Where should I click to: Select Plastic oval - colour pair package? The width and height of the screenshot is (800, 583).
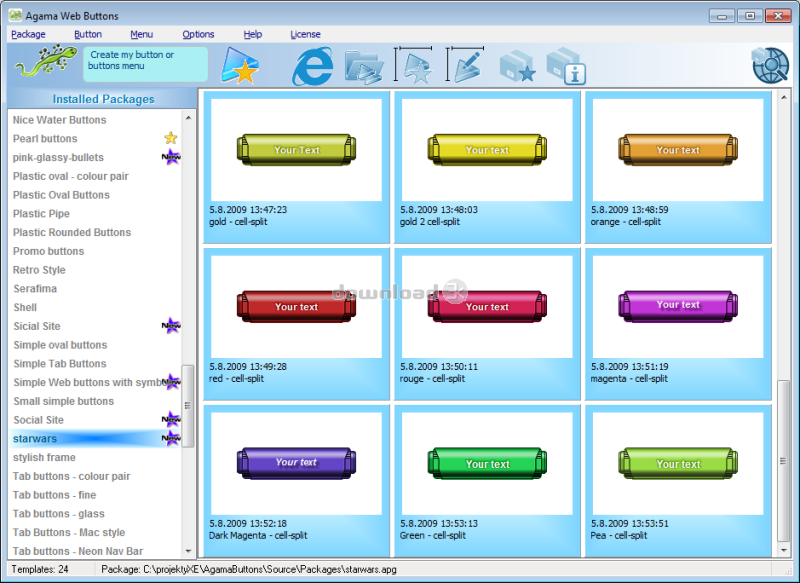(95, 176)
